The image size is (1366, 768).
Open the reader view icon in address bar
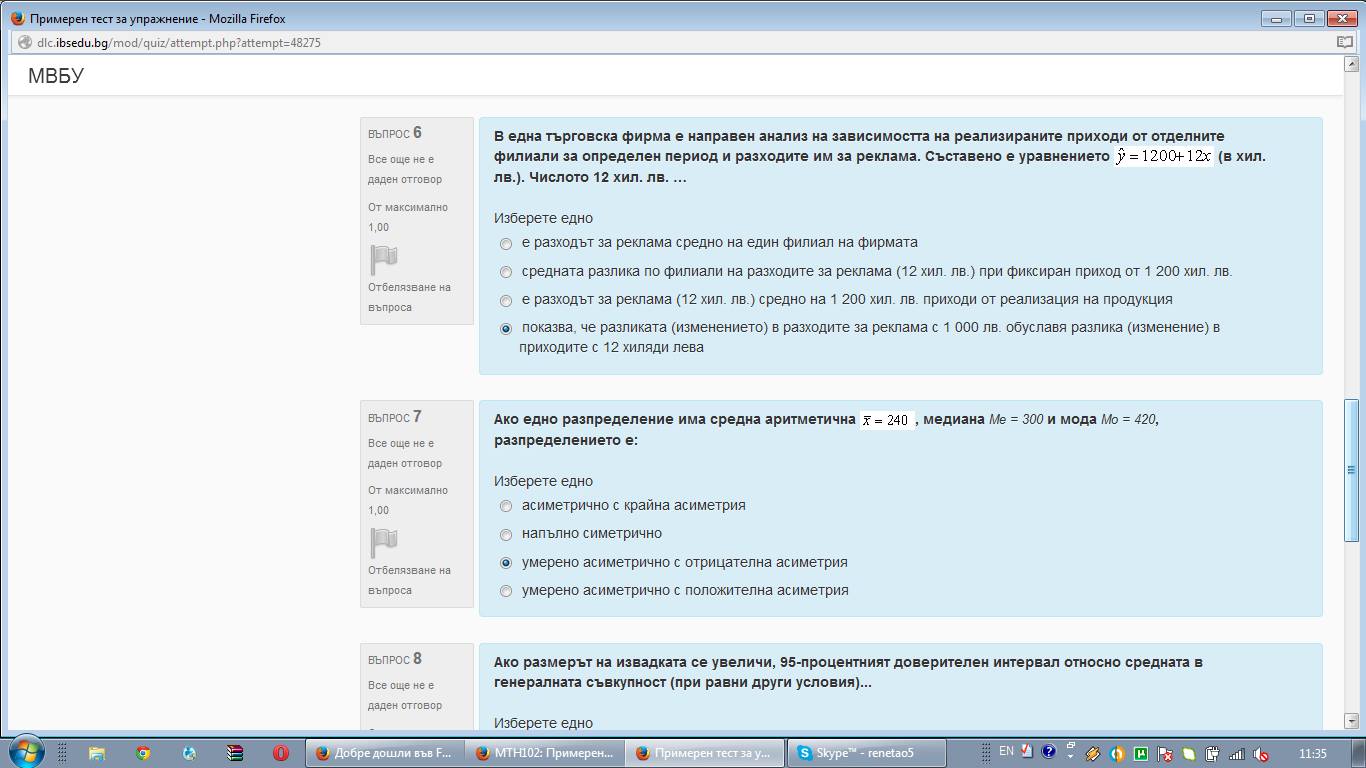(x=1345, y=43)
